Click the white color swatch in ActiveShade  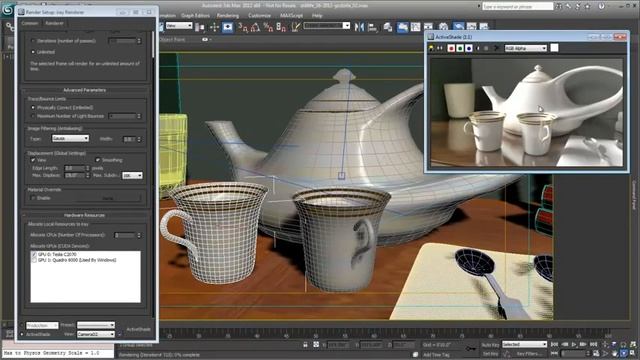[x=554, y=48]
